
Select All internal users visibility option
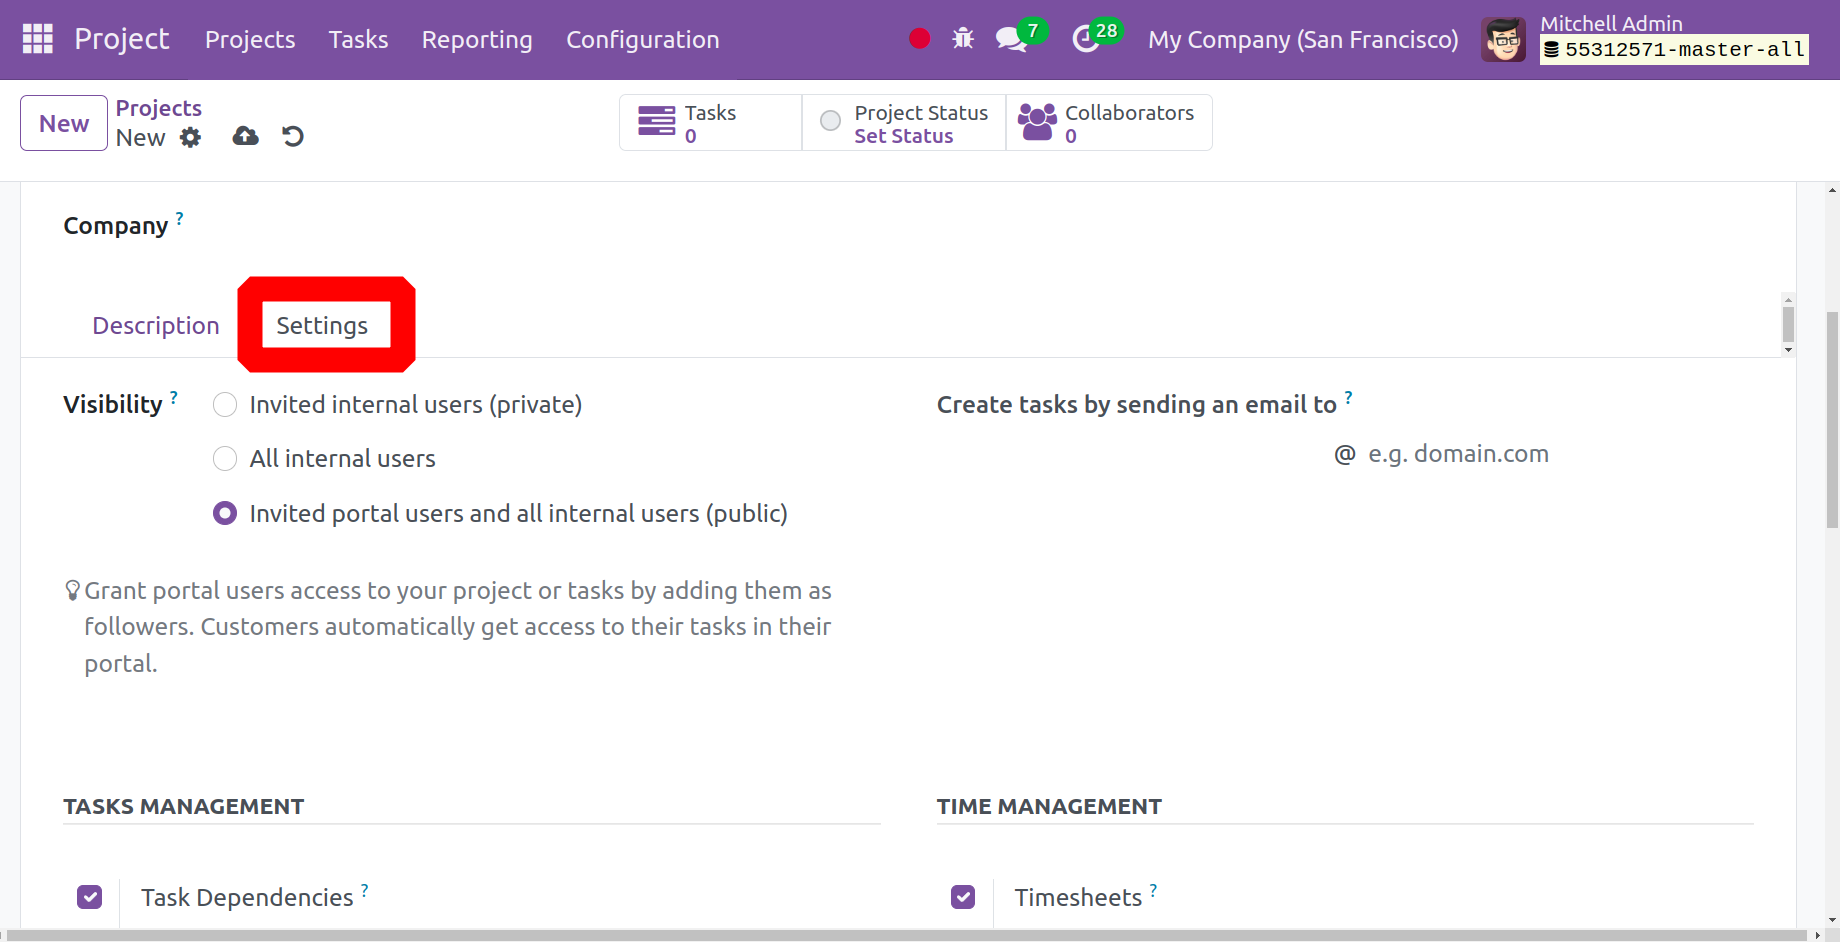tap(225, 459)
